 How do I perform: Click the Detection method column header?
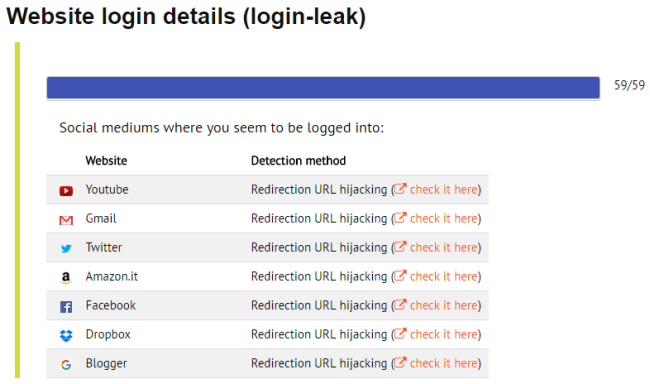click(298, 161)
